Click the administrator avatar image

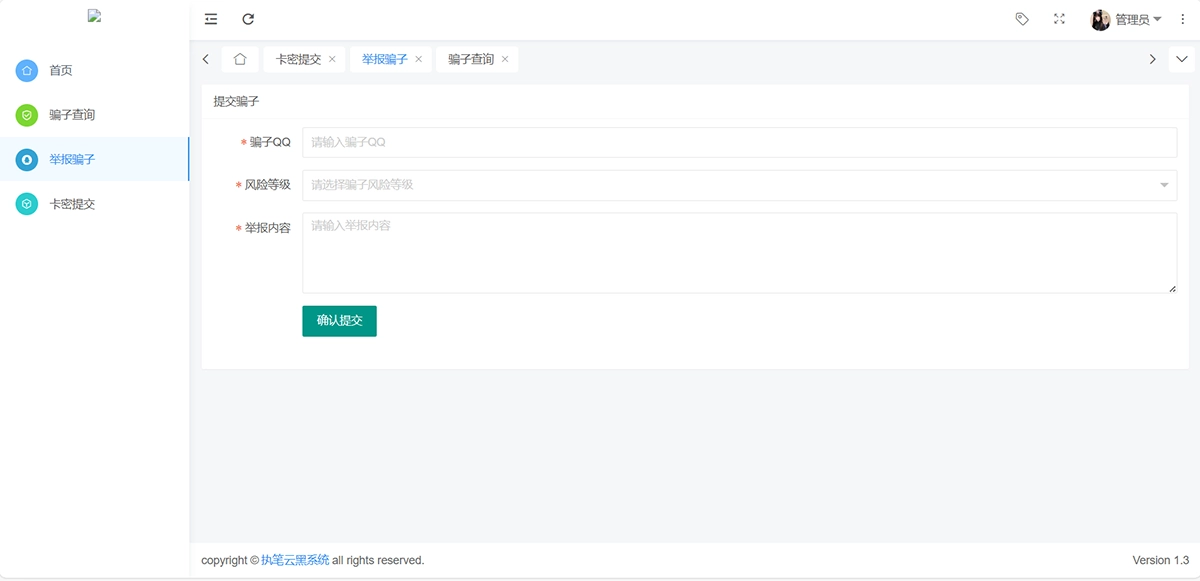(1100, 20)
